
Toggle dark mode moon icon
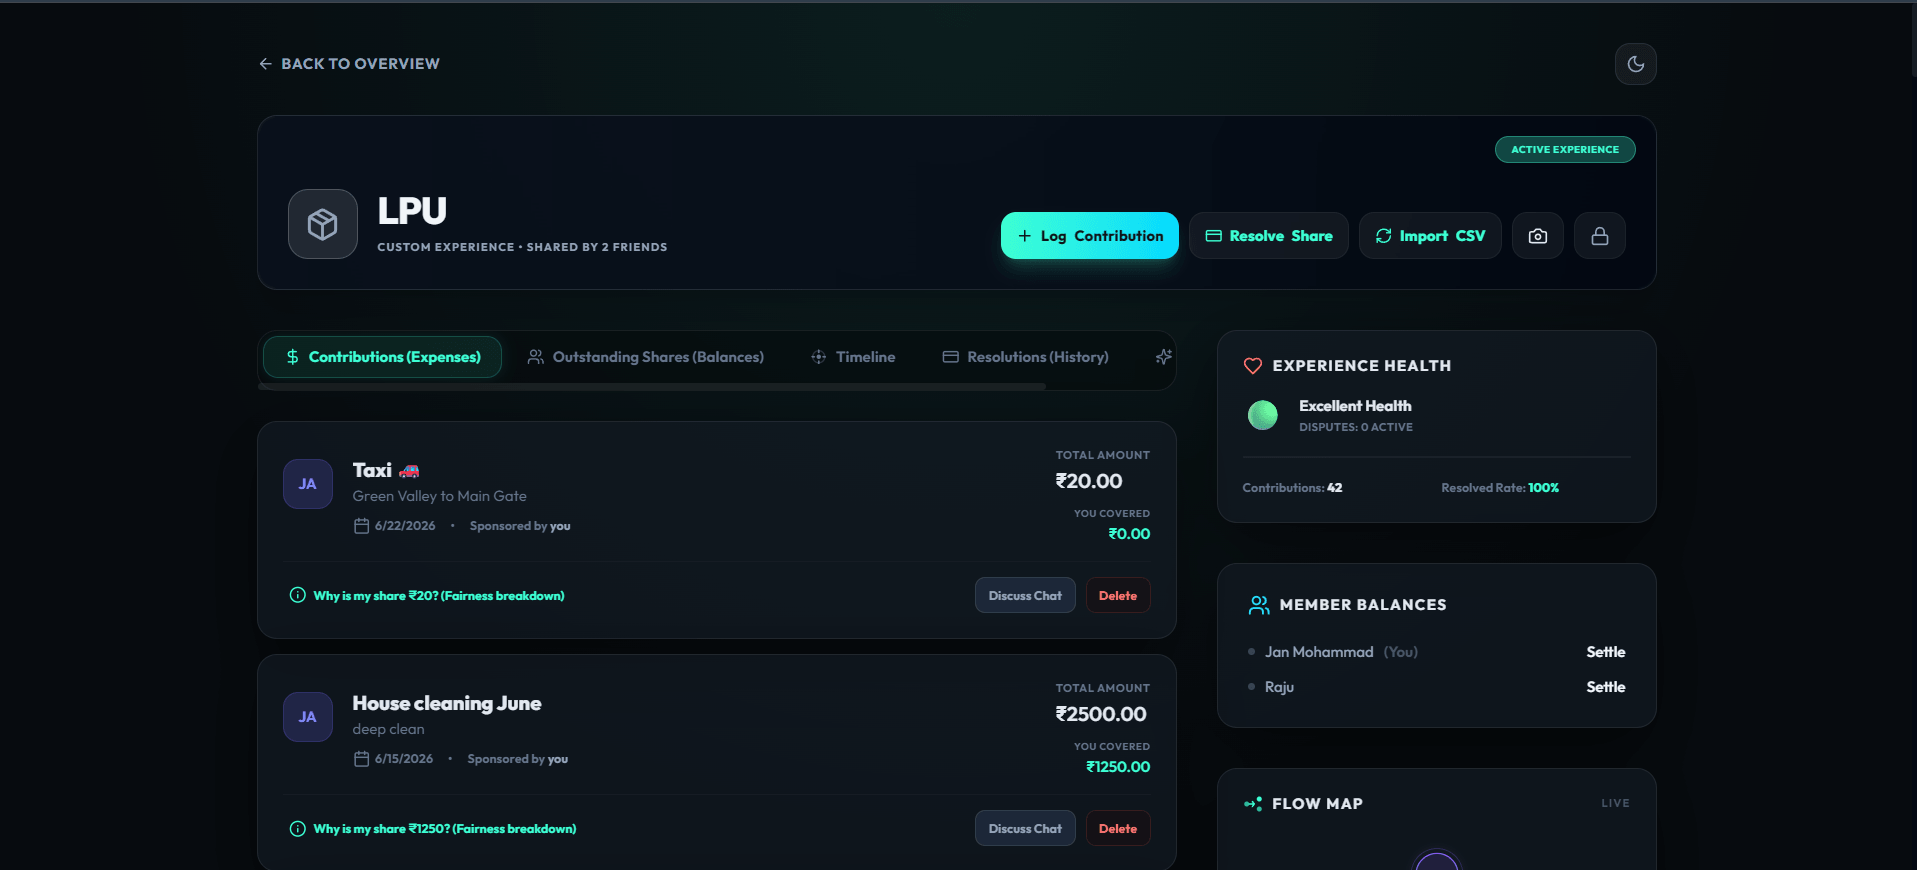click(x=1635, y=64)
